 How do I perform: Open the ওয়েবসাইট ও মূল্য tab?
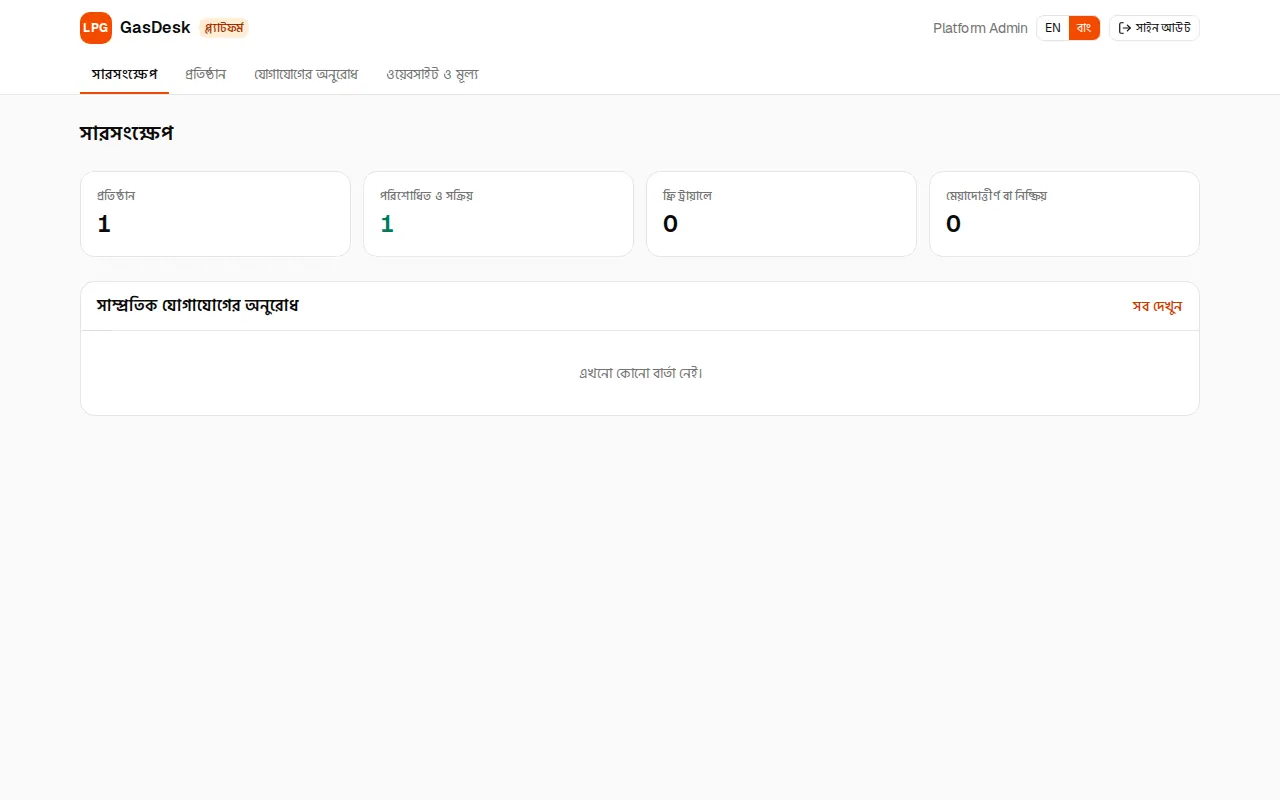432,75
